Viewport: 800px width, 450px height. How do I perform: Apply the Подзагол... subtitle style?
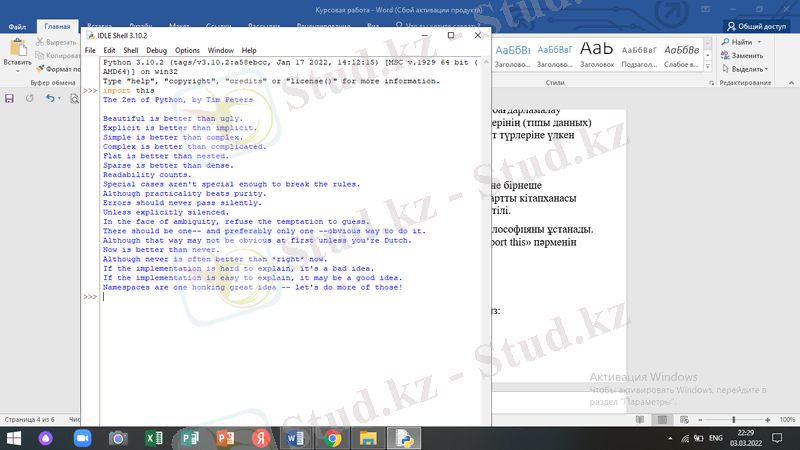(x=639, y=56)
